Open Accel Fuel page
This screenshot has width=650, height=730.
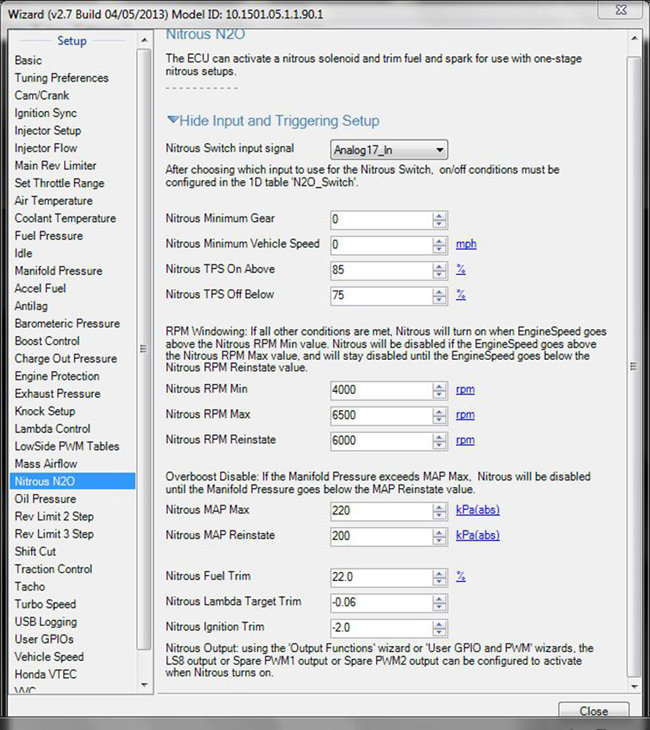(x=40, y=289)
